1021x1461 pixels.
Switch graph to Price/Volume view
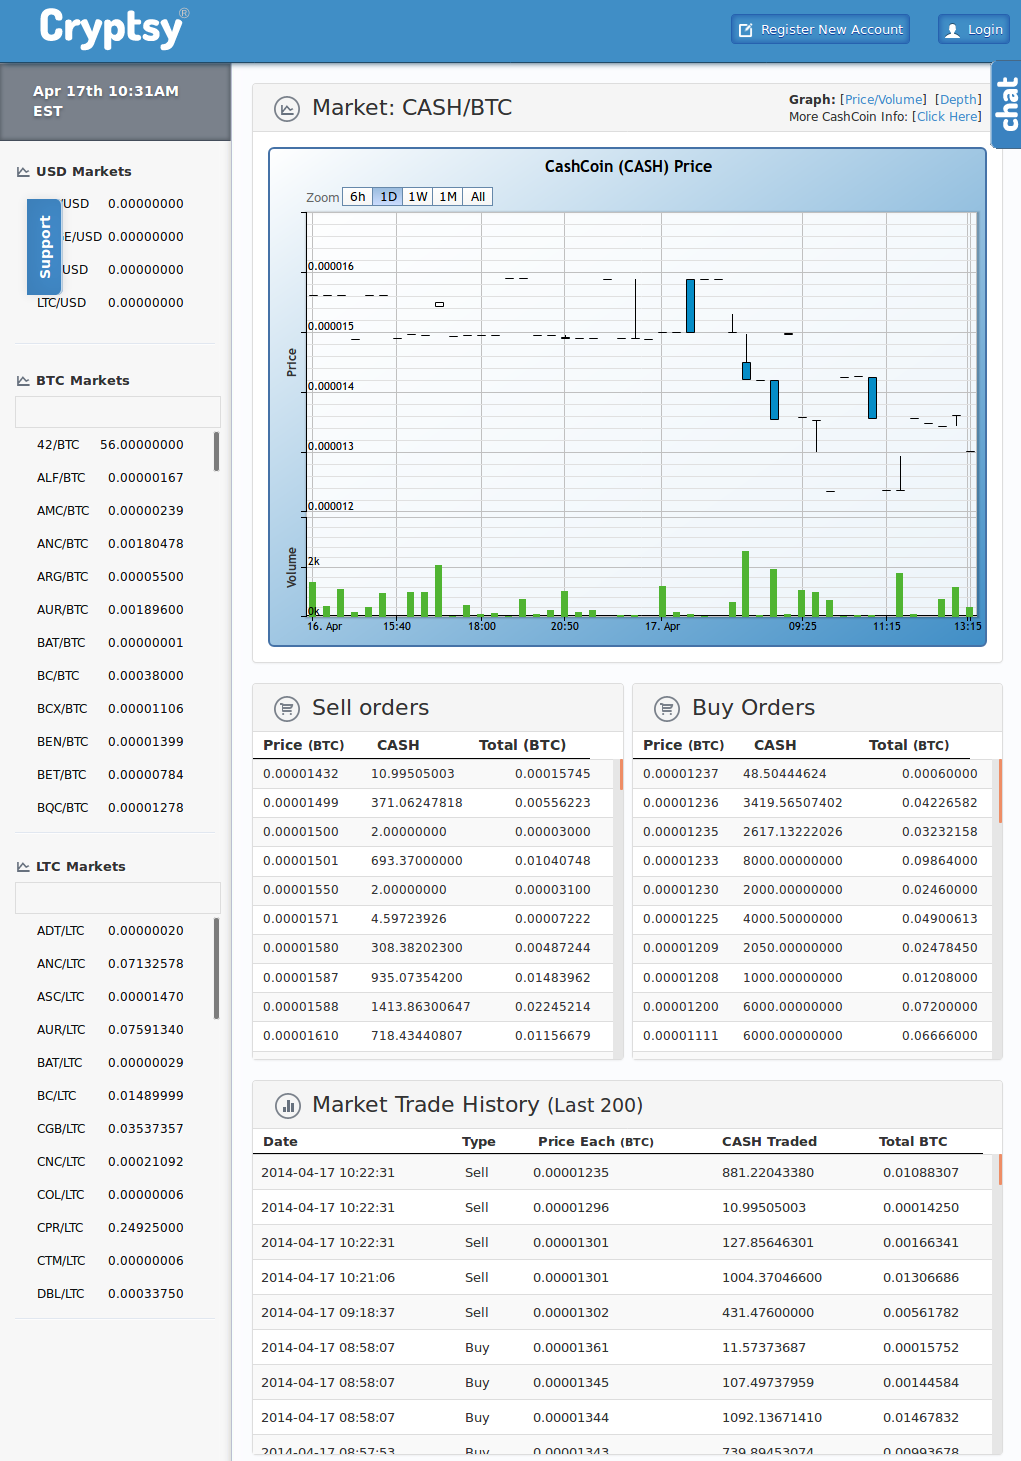point(884,100)
